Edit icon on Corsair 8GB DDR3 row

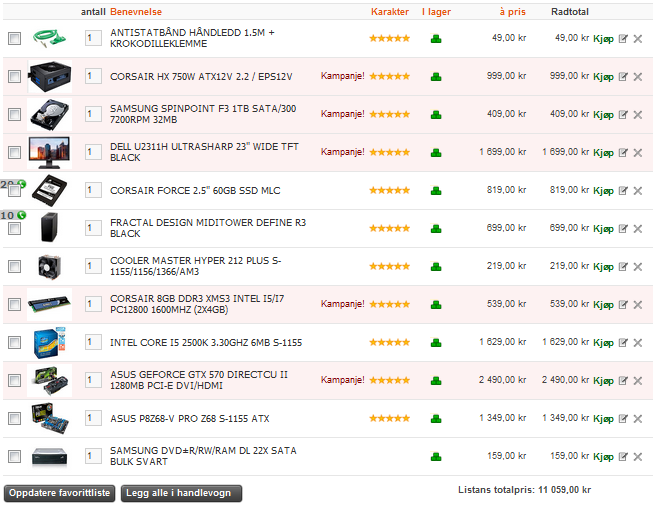pos(623,304)
